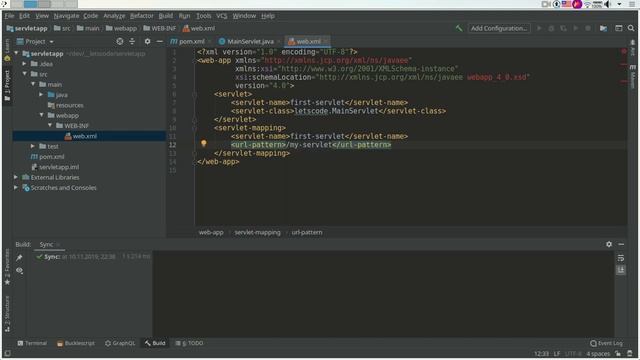Click the Search Everywhere magnifier icon
This screenshot has height=360, width=640.
[631, 28]
